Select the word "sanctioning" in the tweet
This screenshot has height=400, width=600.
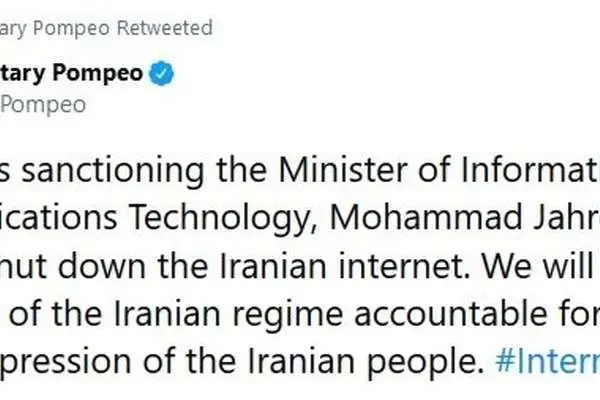112,171
